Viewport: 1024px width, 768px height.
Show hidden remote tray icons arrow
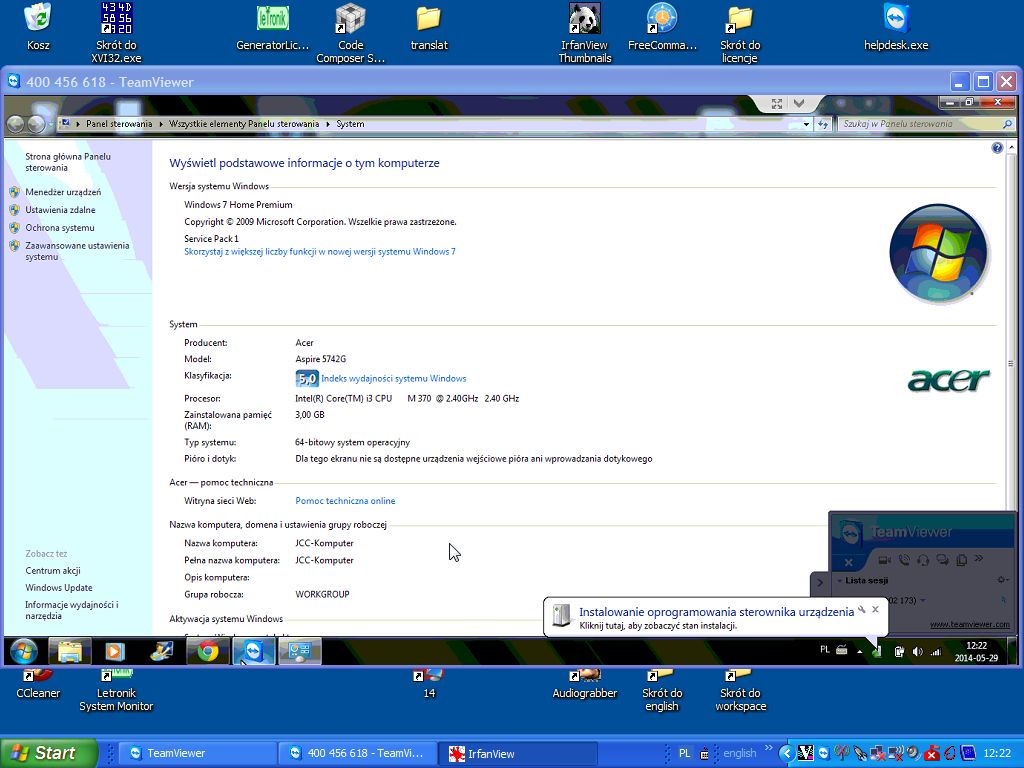[859, 651]
